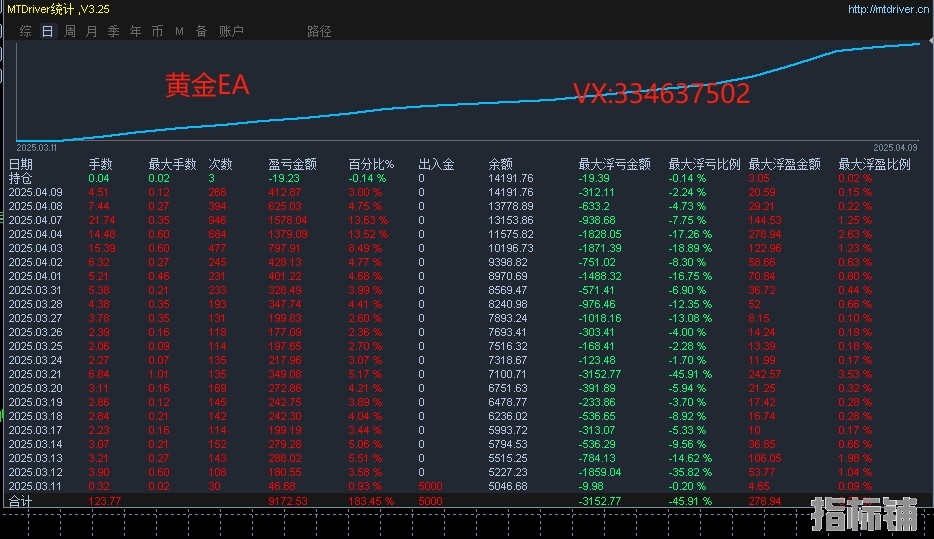The width and height of the screenshot is (934, 539).
Task: Select the 2025.04.04 row date
Action: pos(35,234)
